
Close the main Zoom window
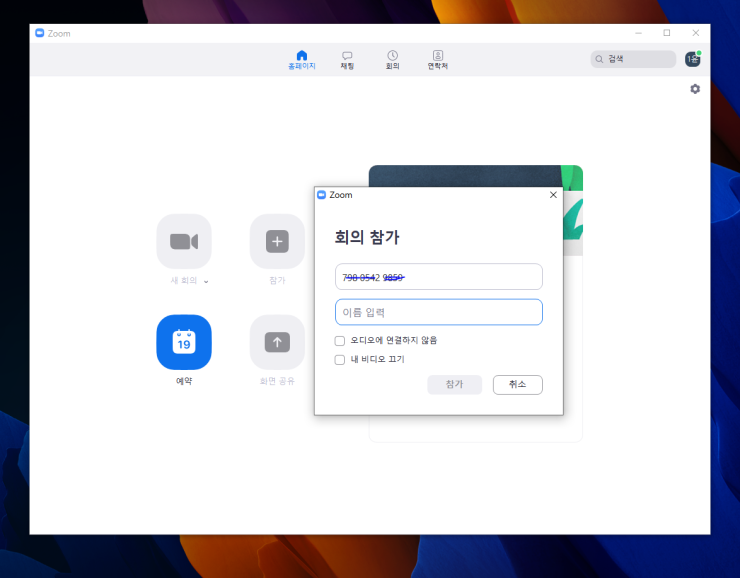(696, 33)
